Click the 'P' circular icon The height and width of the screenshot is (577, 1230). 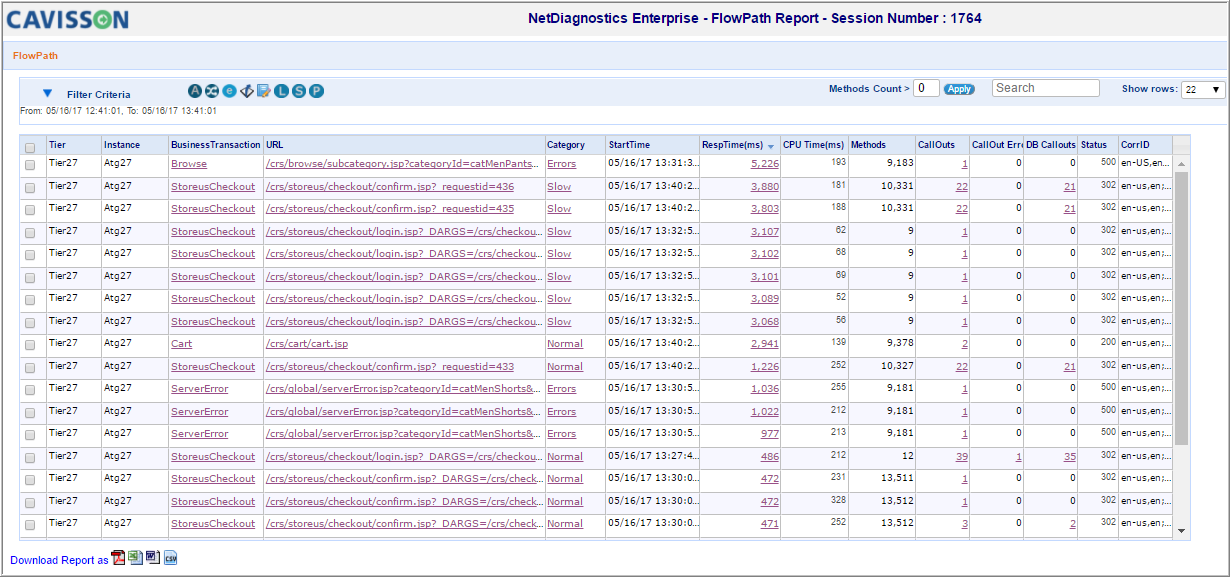(x=316, y=91)
